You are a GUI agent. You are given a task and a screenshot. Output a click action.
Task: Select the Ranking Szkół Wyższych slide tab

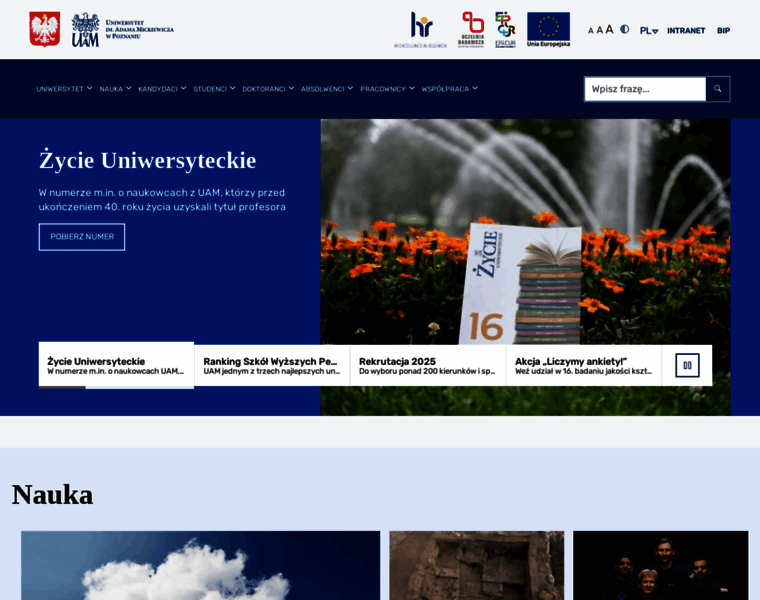click(272, 365)
